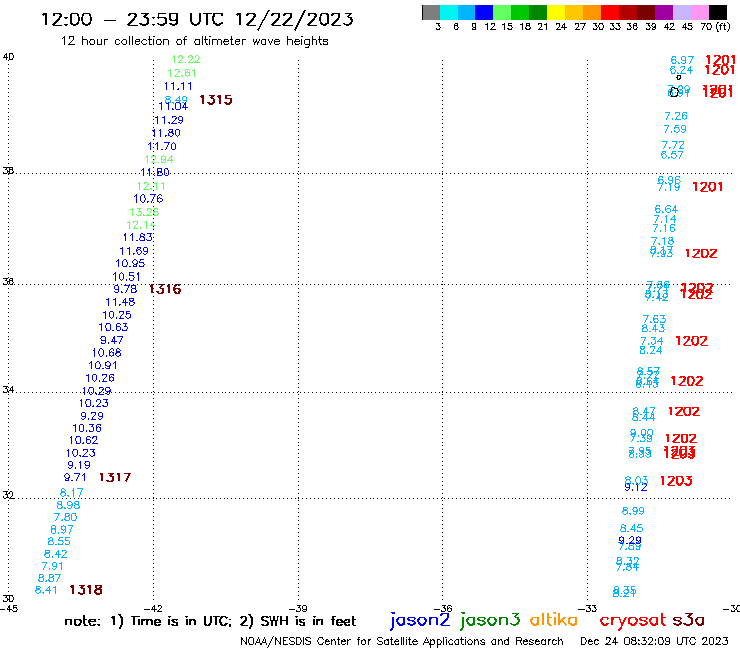Click the time label 1317
Image resolution: width=740 pixels, height=650 pixels.
(x=115, y=478)
